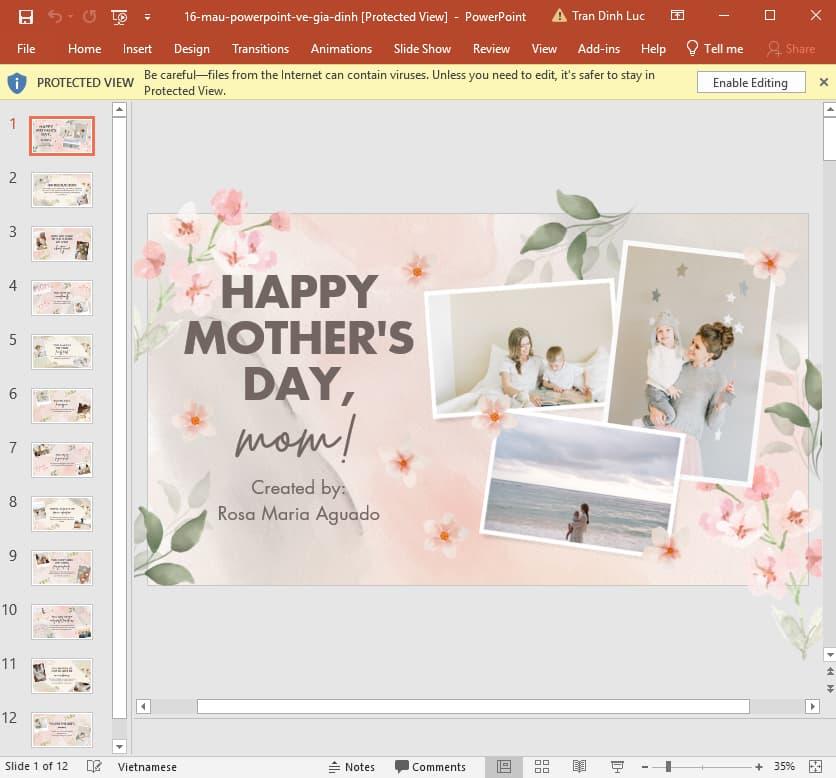Select the Undo icon
Image resolution: width=836 pixels, height=778 pixels.
pyautogui.click(x=56, y=17)
